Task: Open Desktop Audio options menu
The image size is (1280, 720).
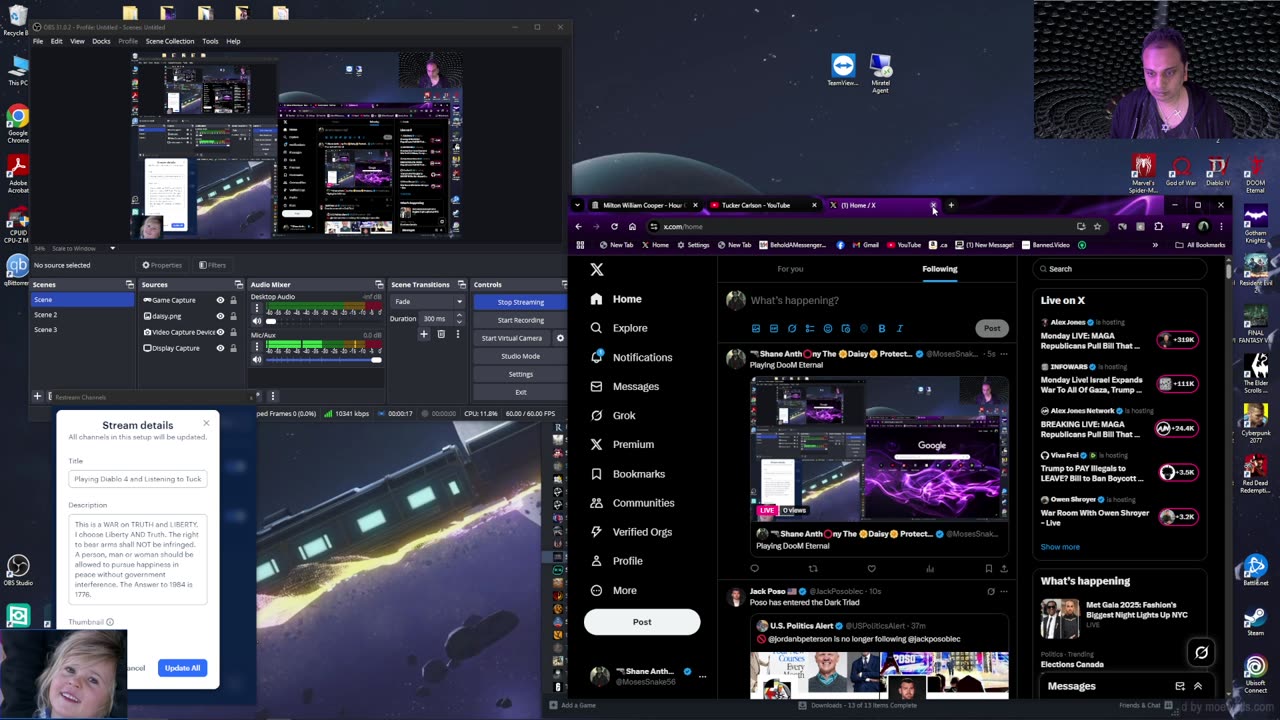Action: click(257, 309)
